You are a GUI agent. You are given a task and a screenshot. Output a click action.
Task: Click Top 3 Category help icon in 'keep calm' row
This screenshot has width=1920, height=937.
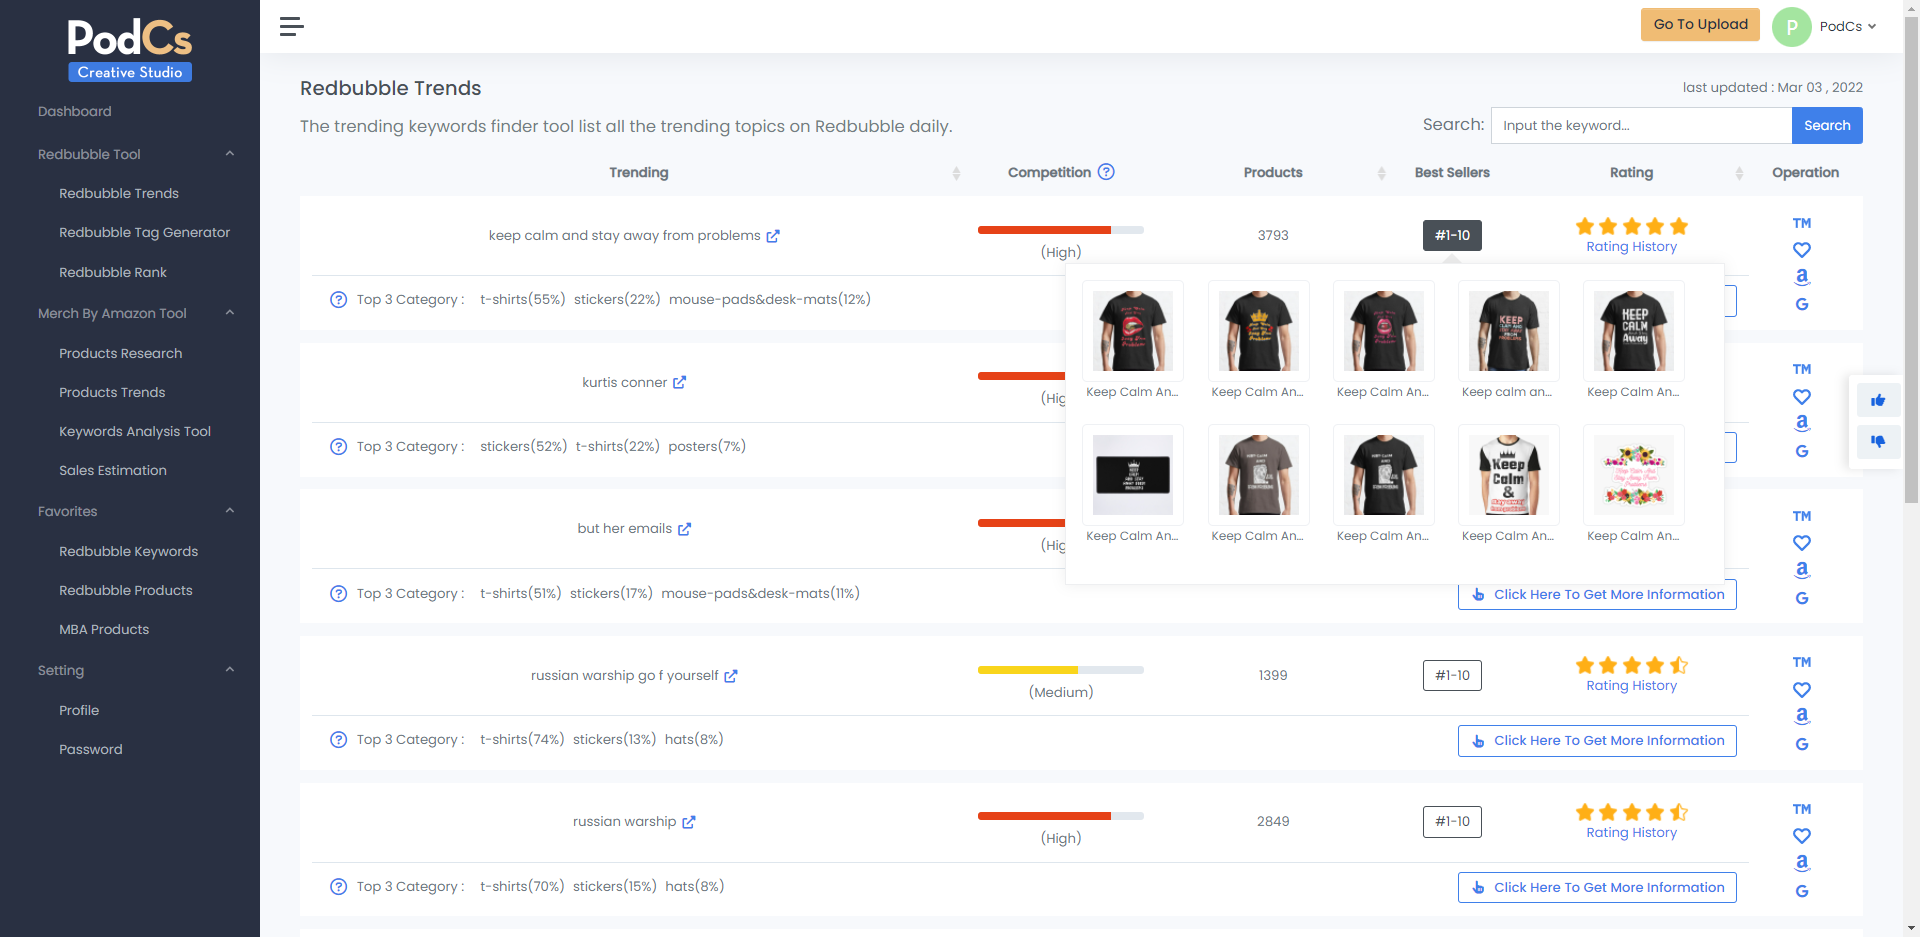339,300
